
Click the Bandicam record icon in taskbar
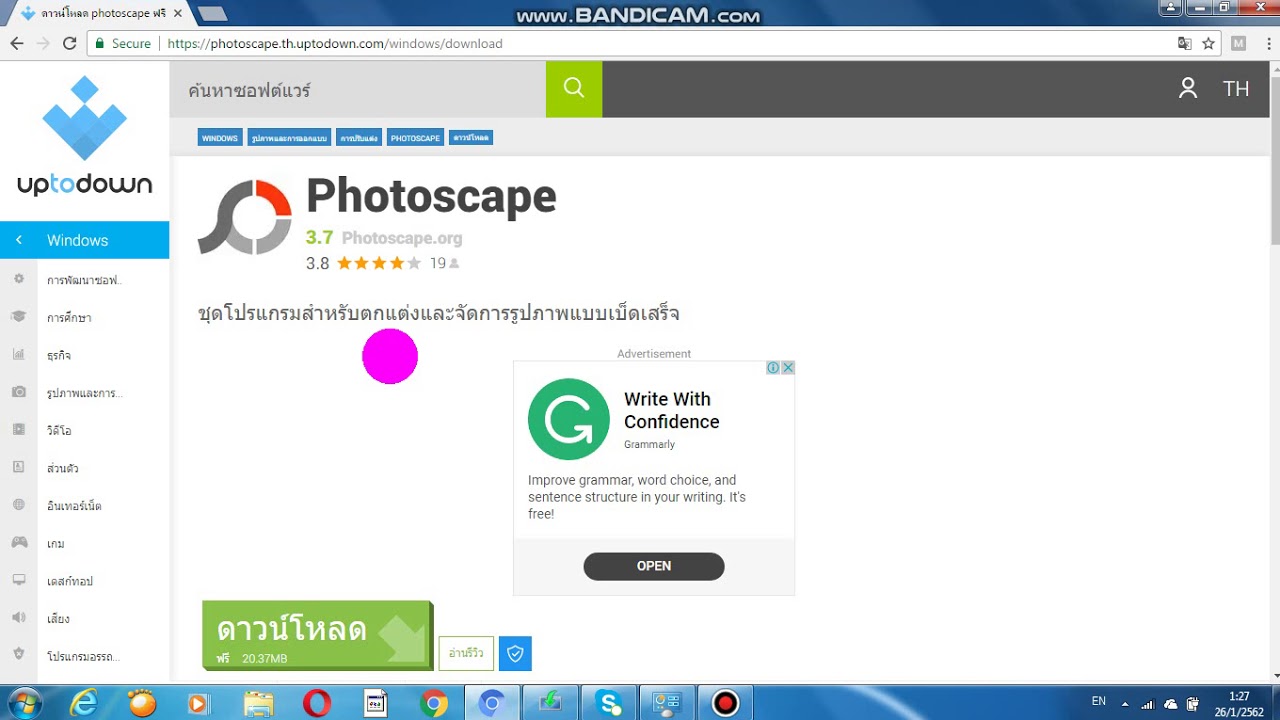pos(725,703)
